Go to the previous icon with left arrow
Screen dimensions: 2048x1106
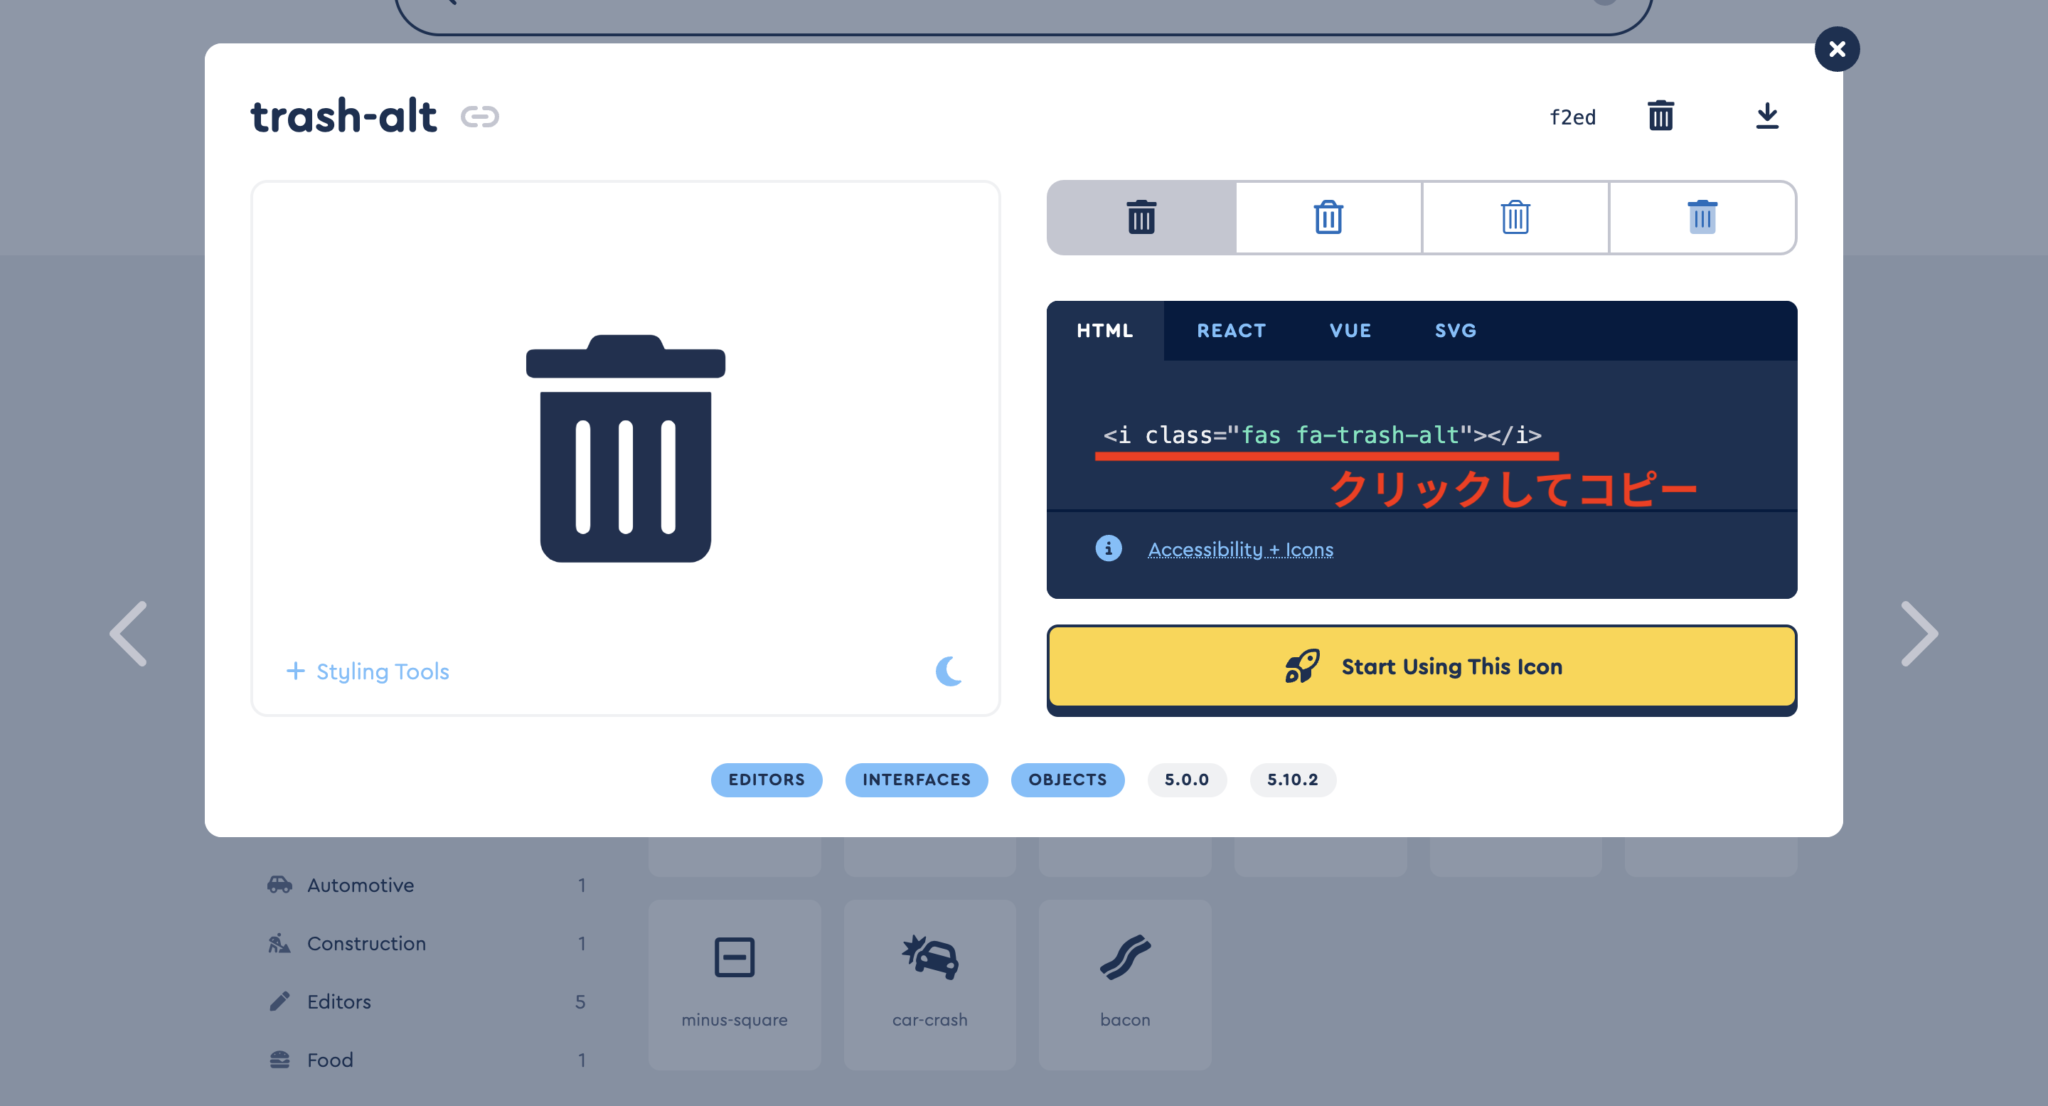[x=128, y=633]
